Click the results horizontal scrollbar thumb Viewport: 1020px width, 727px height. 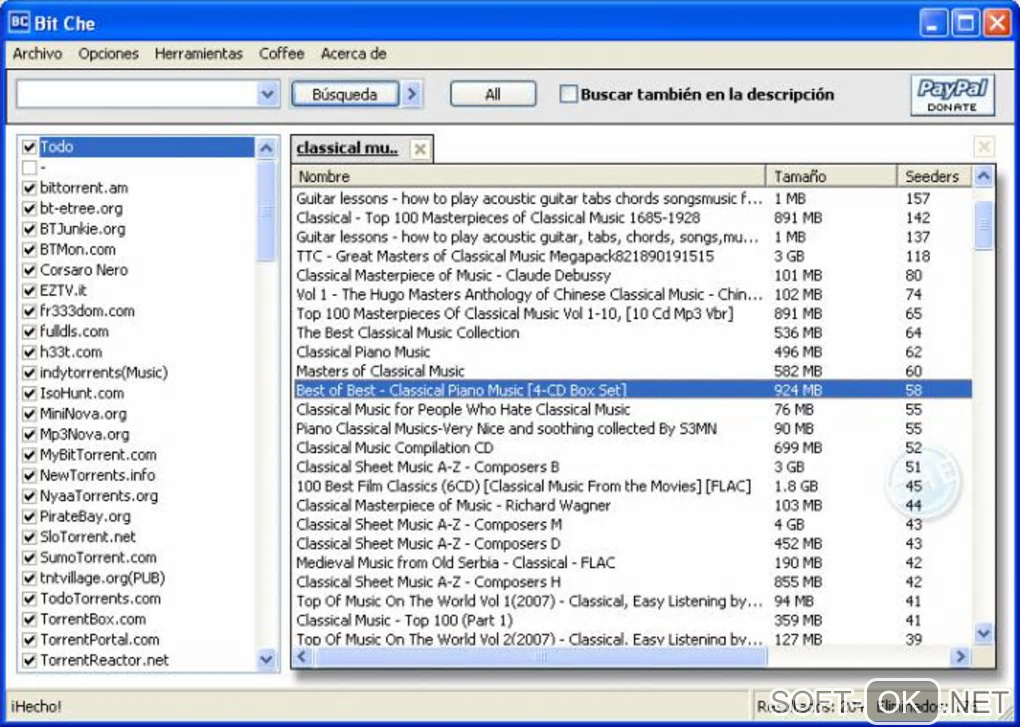coord(541,657)
